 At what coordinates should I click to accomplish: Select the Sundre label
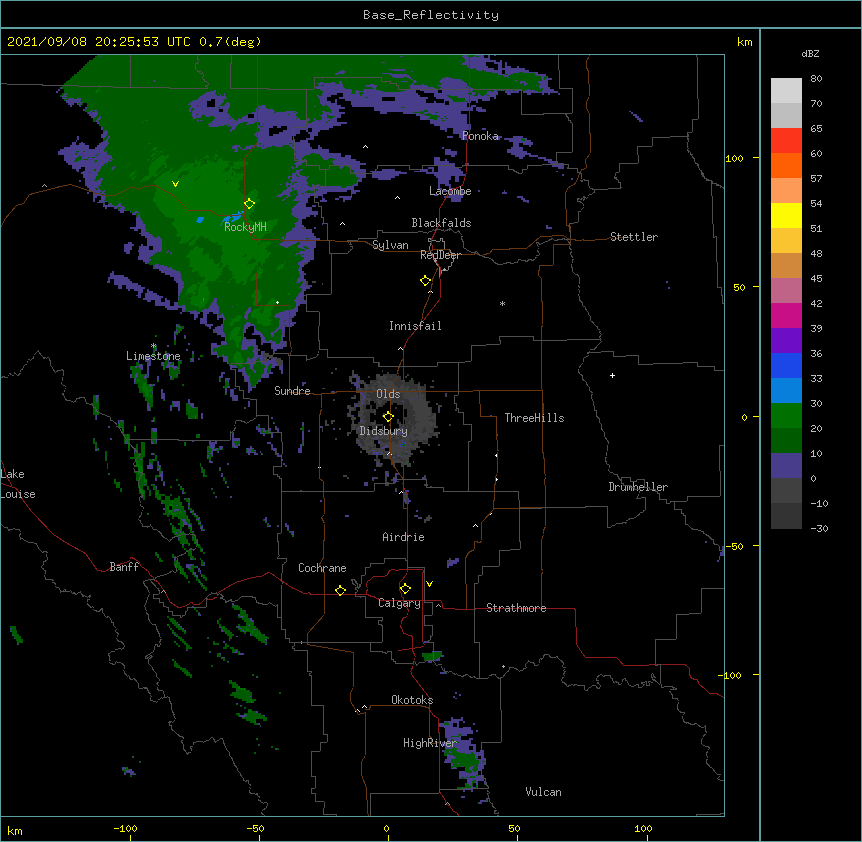click(x=292, y=391)
